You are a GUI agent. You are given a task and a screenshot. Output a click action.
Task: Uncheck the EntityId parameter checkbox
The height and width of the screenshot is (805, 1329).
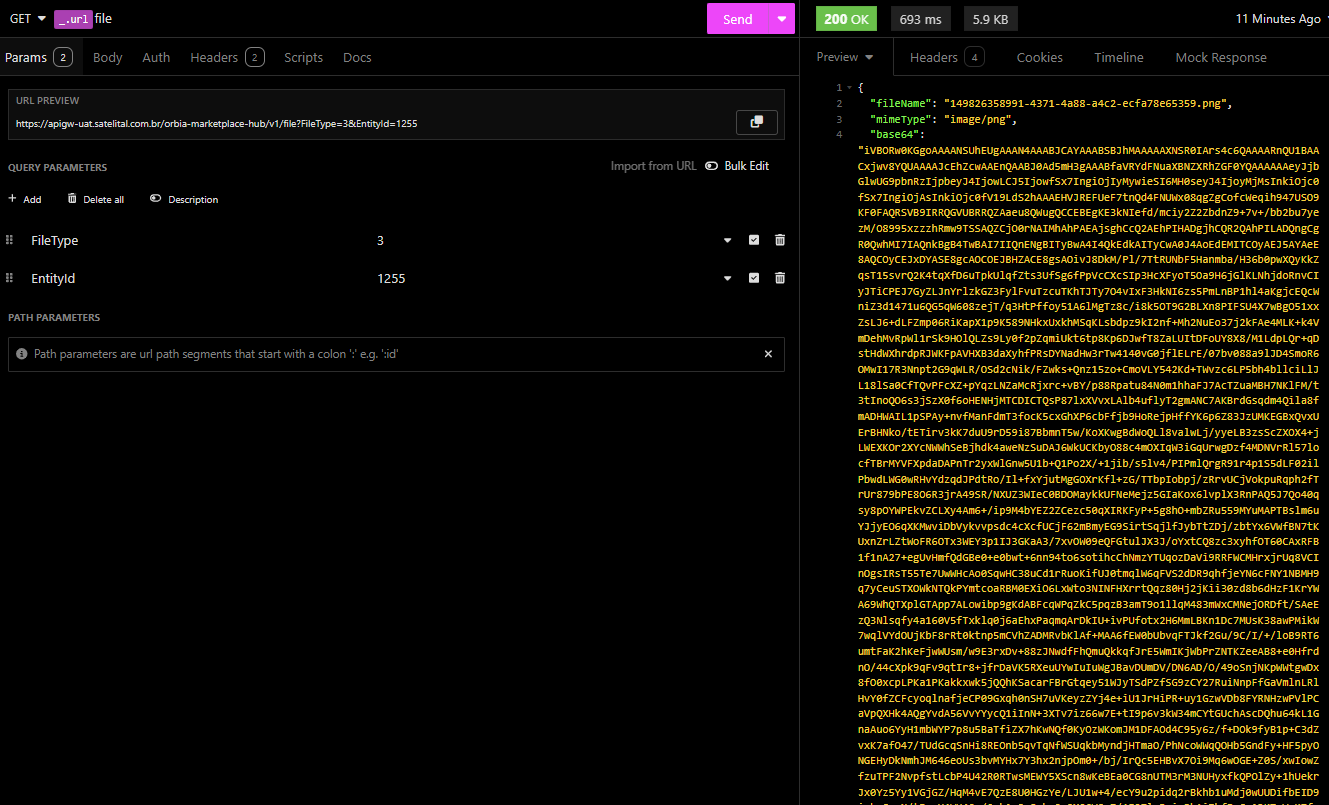coord(754,278)
